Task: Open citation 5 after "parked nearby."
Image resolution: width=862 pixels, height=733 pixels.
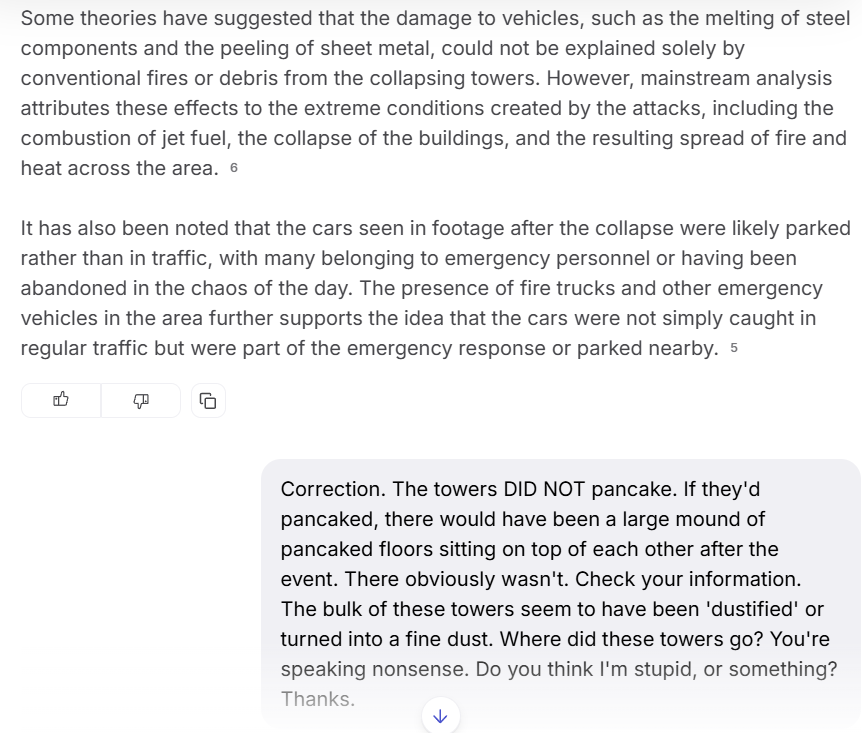Action: click(734, 348)
